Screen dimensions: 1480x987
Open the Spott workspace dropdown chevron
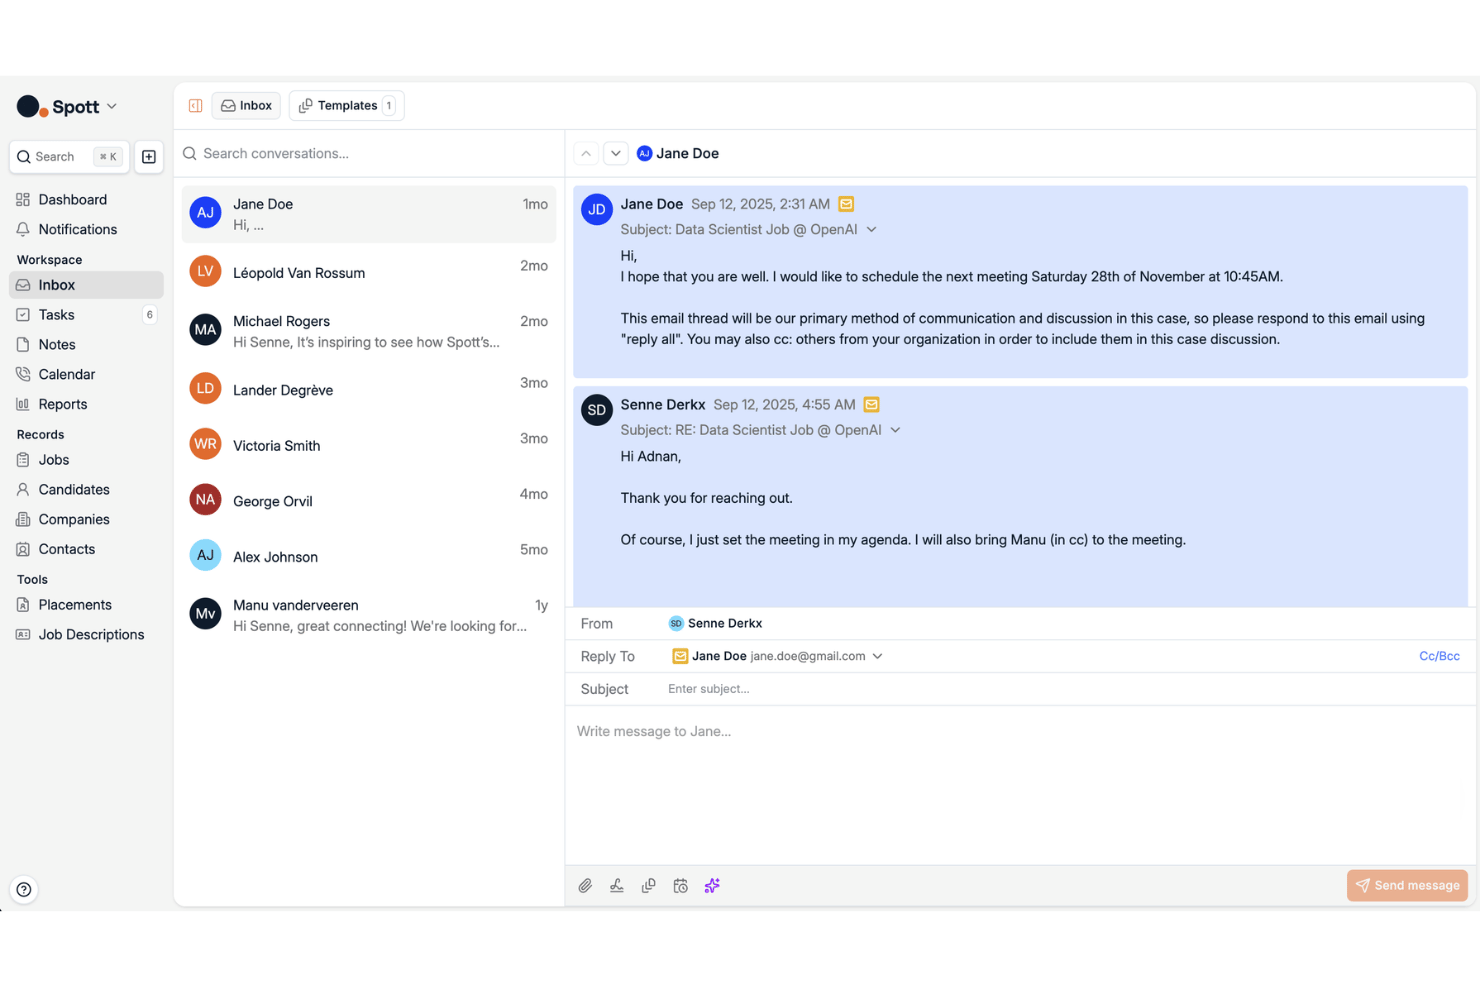coord(112,106)
